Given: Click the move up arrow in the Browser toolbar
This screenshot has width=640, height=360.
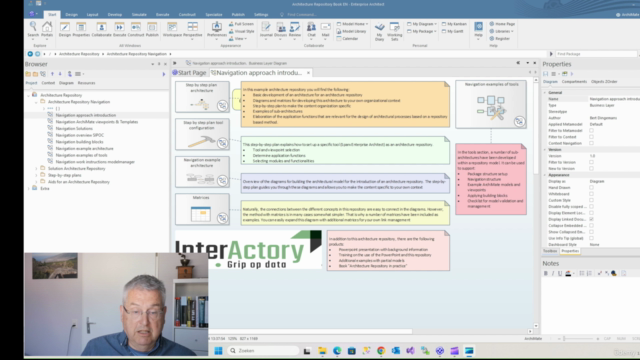Looking at the screenshot, I should point(52,74).
